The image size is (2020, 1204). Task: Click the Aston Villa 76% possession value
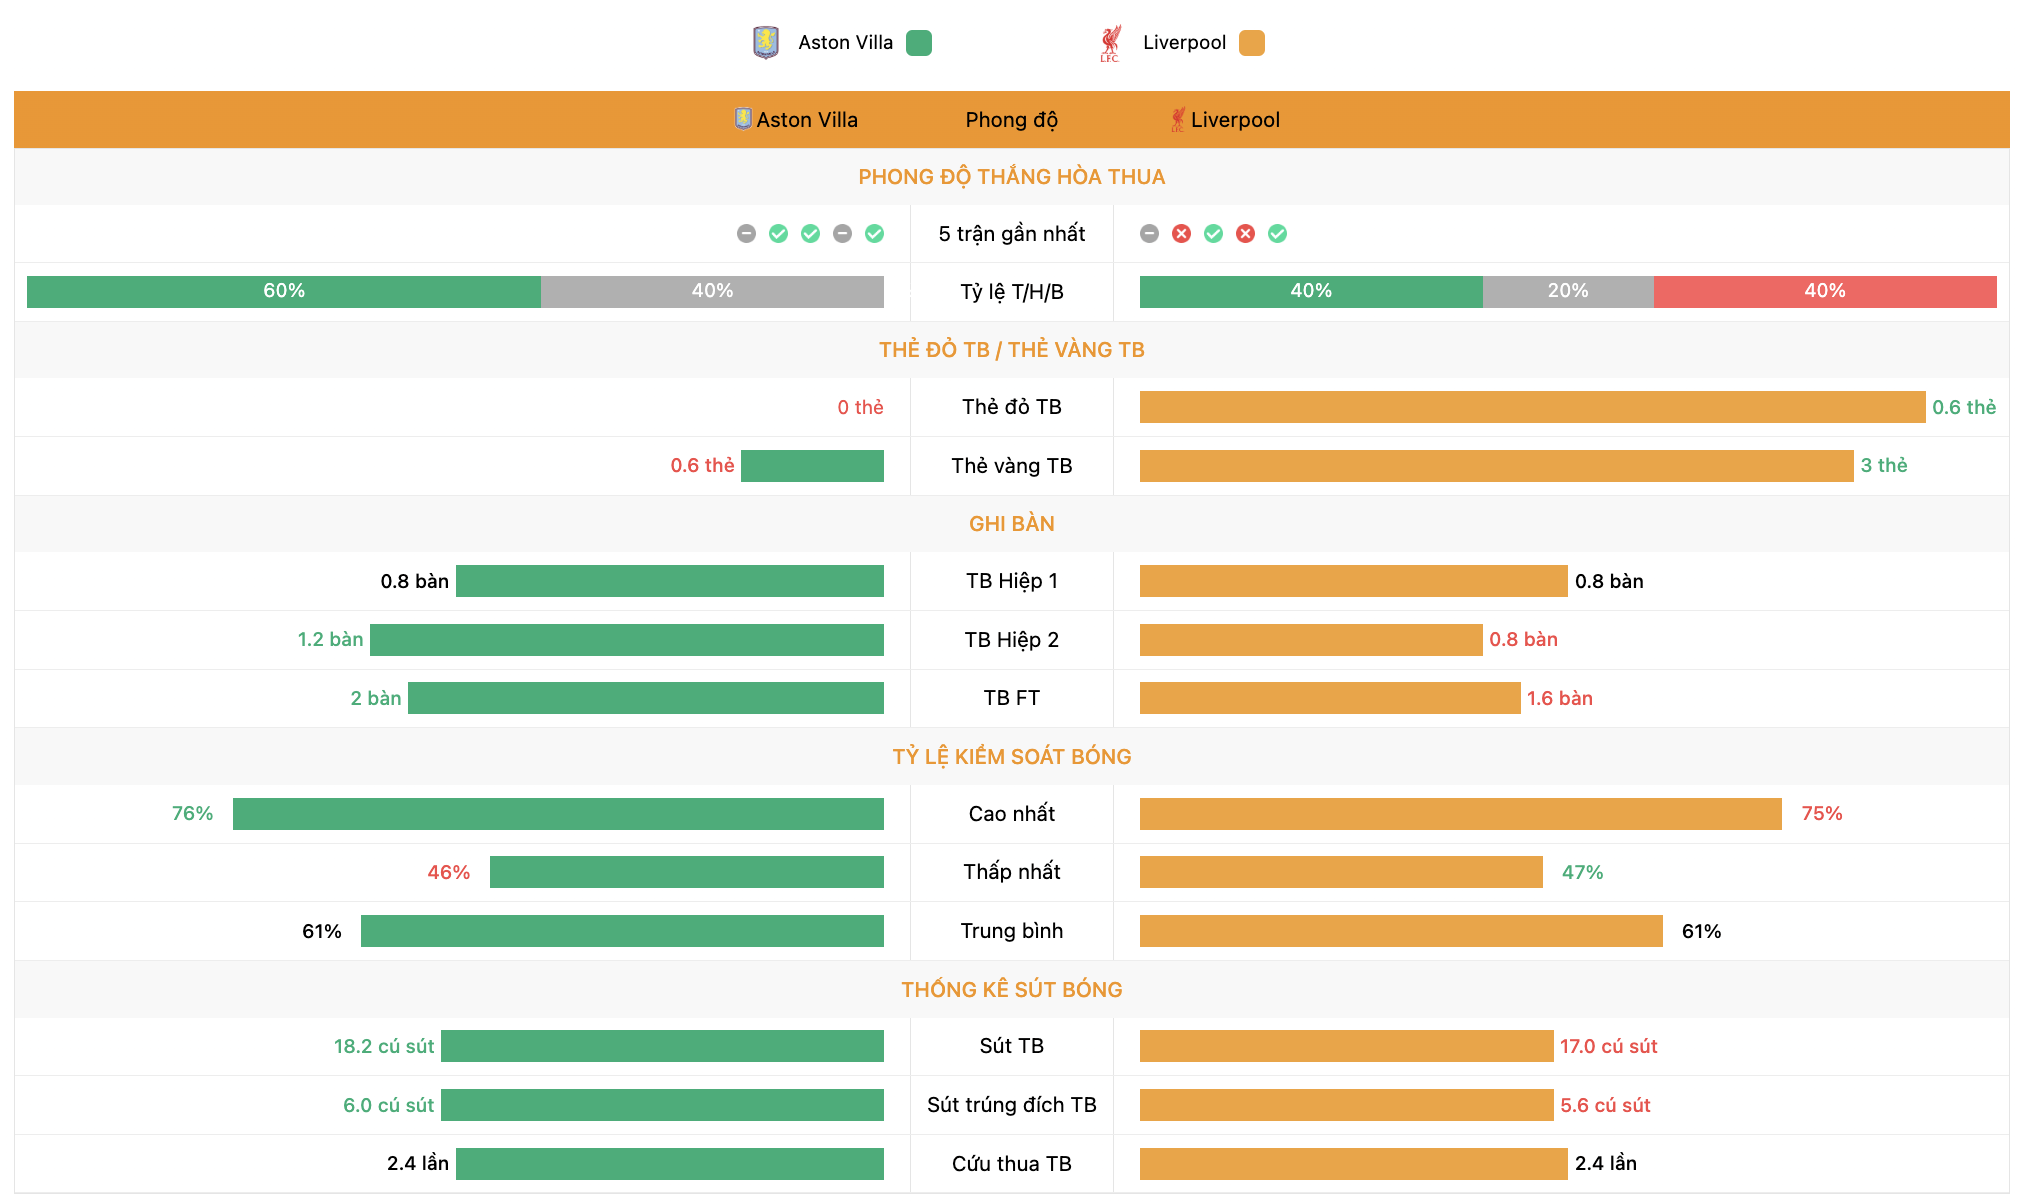(x=192, y=813)
